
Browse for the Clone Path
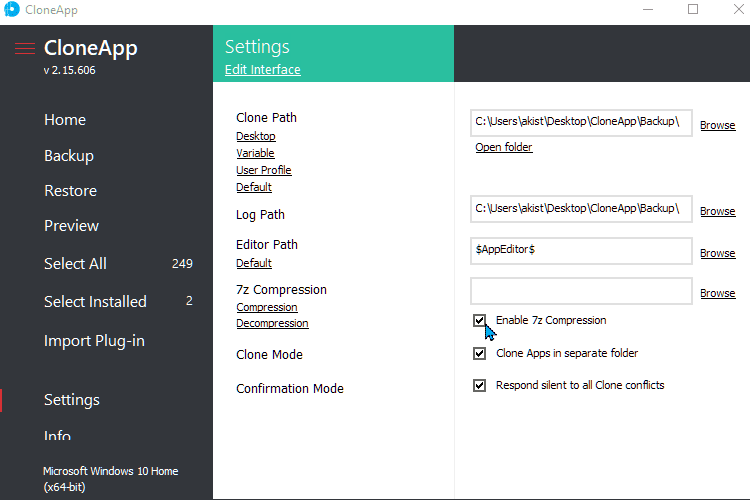pyautogui.click(x=717, y=125)
